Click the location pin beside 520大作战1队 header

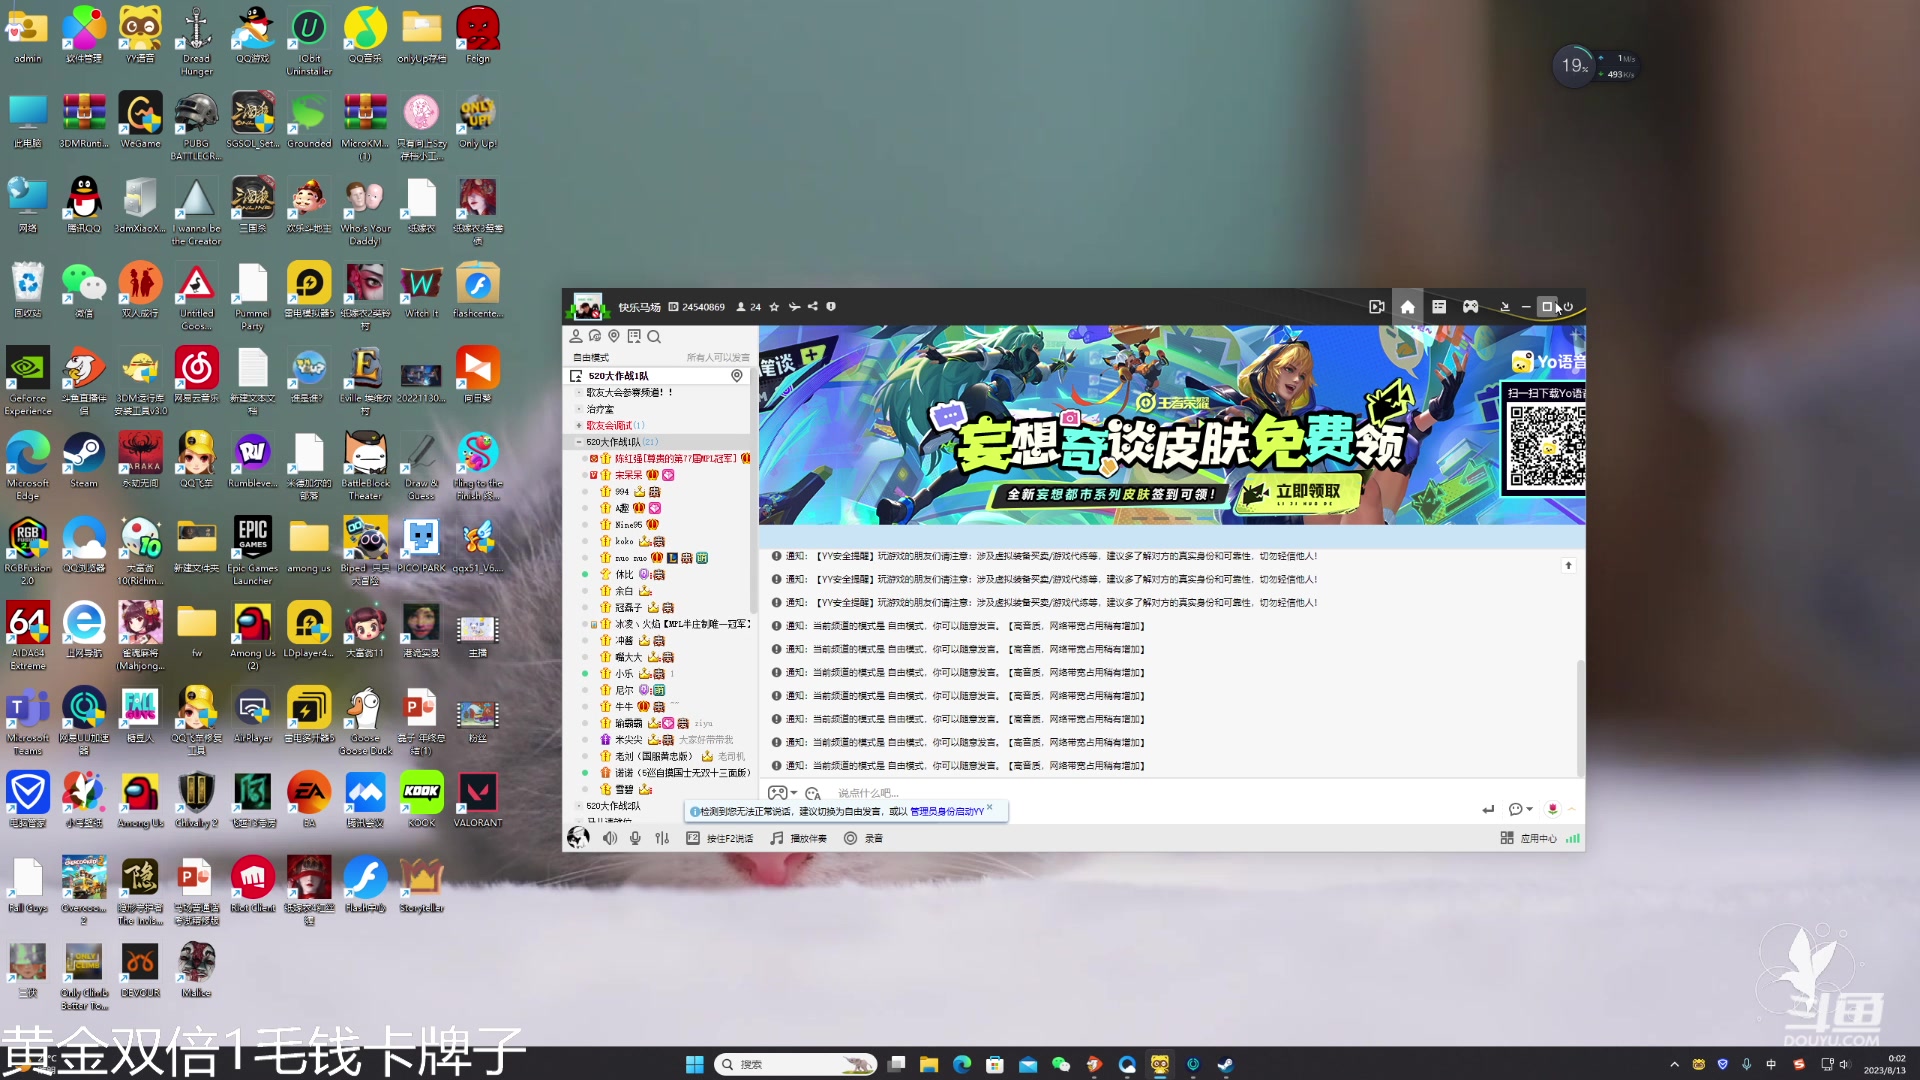click(737, 376)
